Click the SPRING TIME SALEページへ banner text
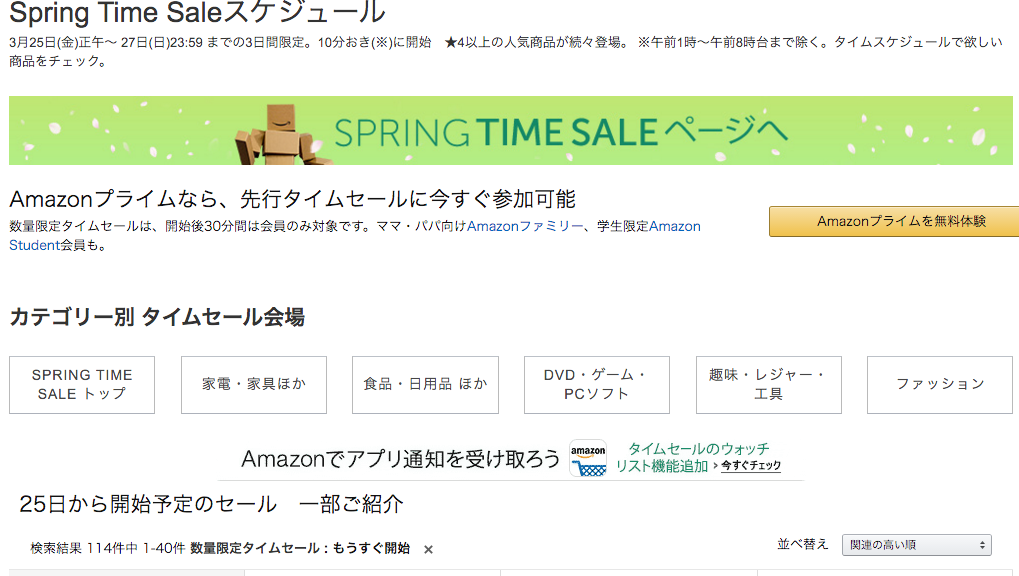Screen dimensions: 1019x576 point(561,131)
